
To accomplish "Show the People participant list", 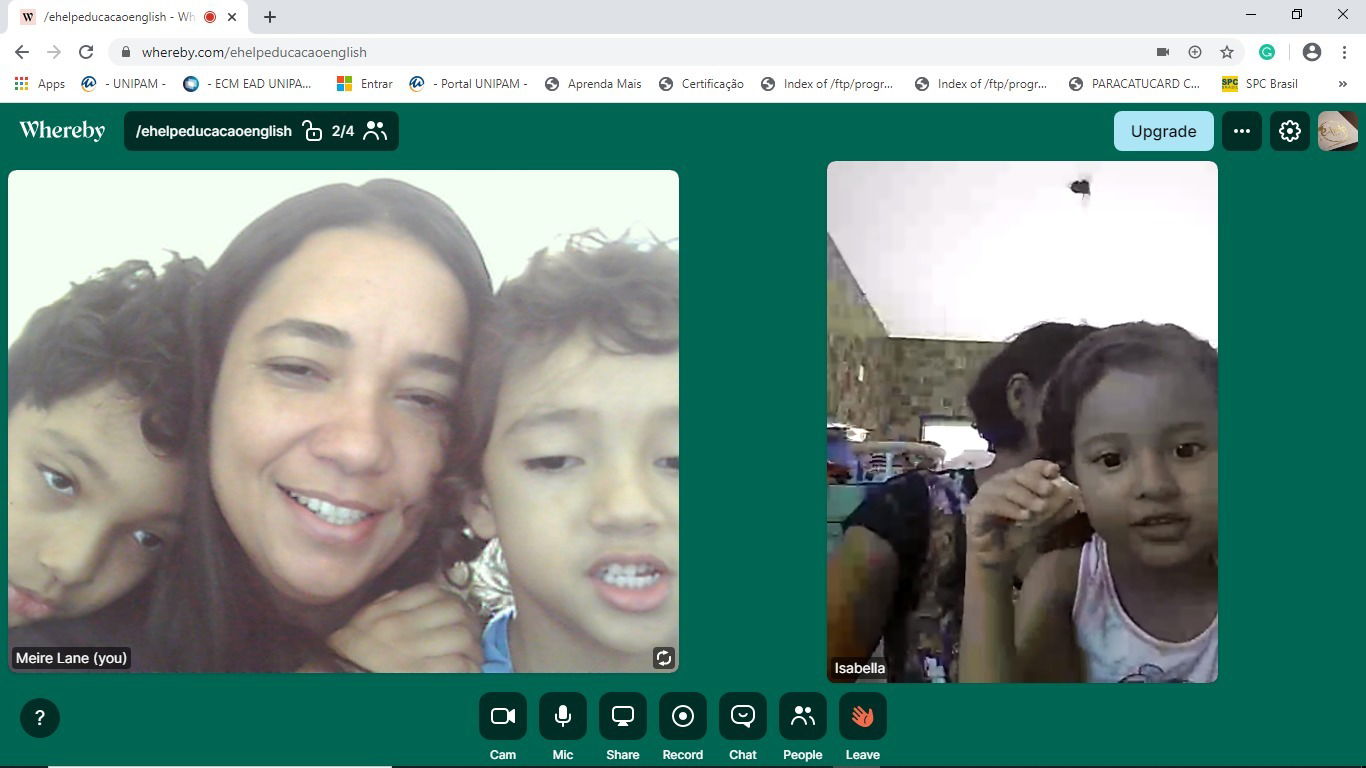I will (803, 716).
